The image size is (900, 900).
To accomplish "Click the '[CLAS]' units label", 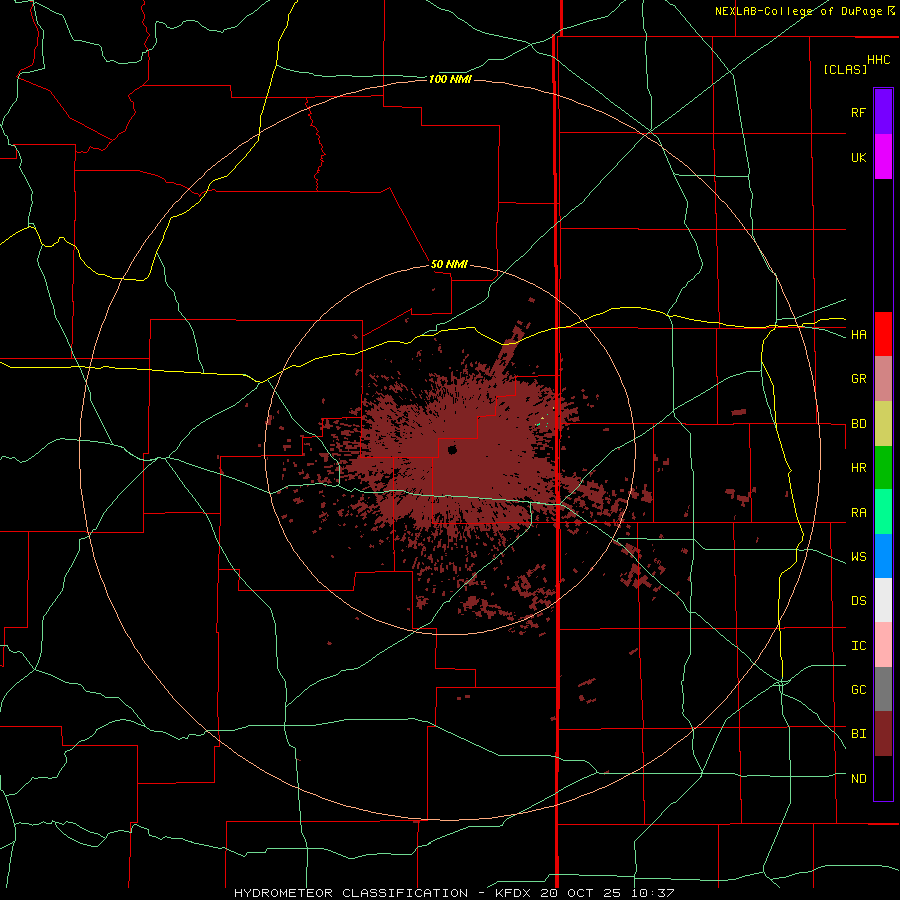I will pyautogui.click(x=845, y=69).
